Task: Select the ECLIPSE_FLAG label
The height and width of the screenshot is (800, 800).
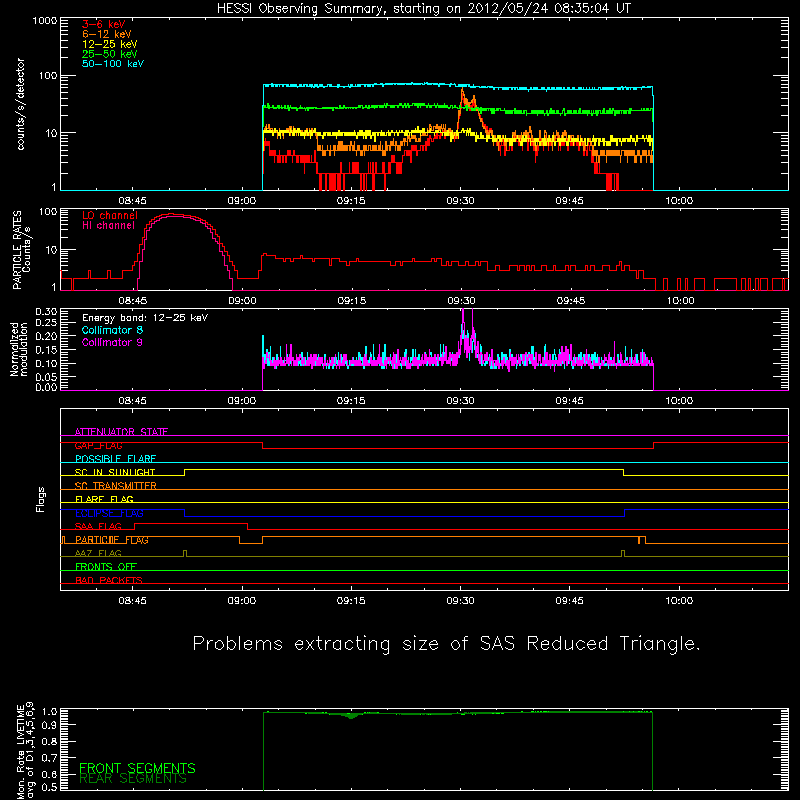Action: [x=109, y=513]
